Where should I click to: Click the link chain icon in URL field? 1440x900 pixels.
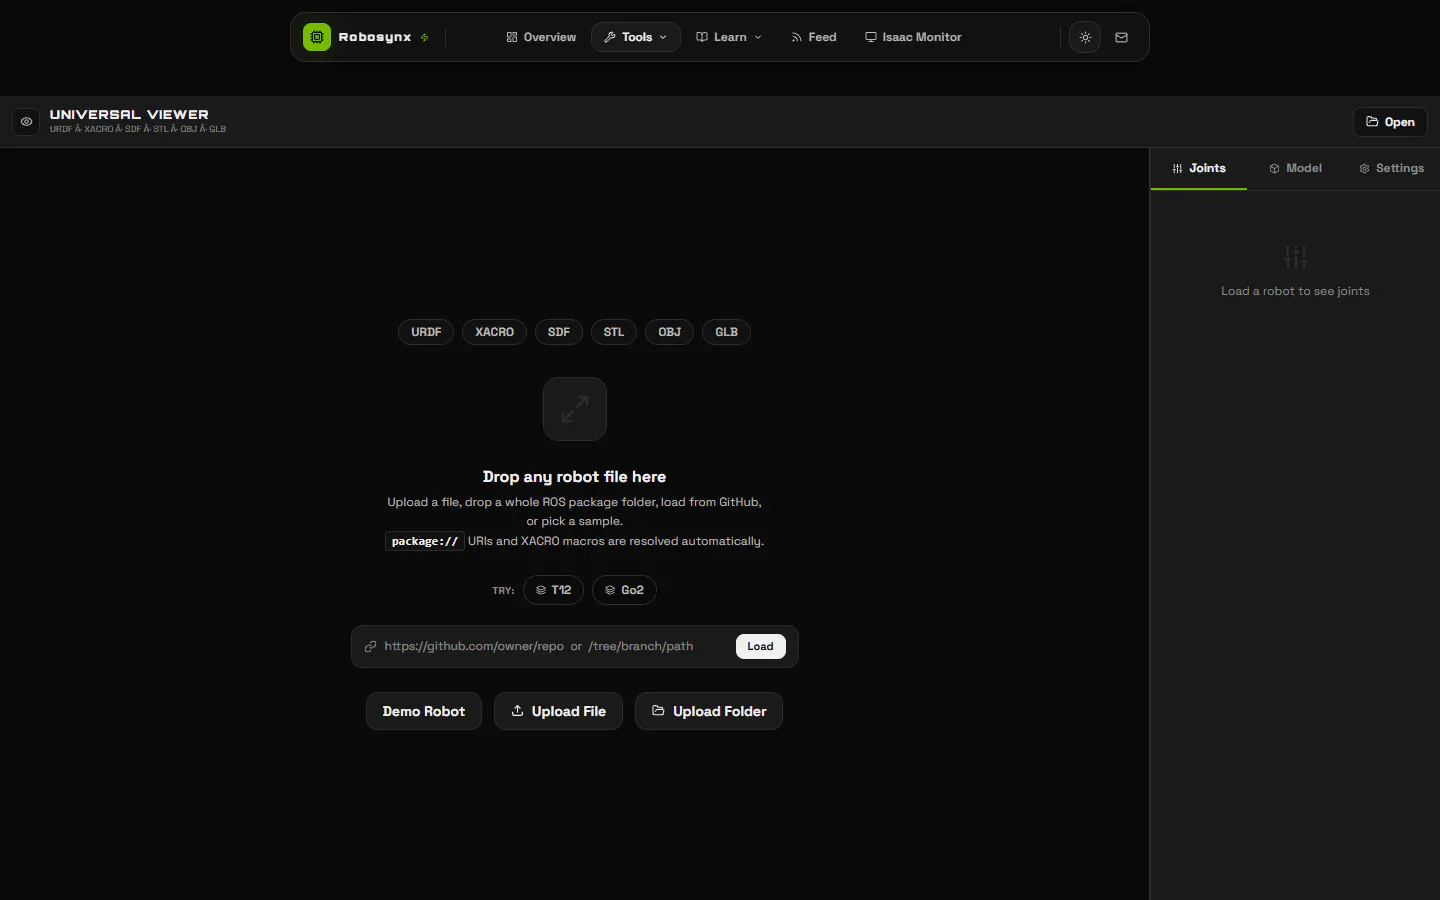tap(370, 647)
